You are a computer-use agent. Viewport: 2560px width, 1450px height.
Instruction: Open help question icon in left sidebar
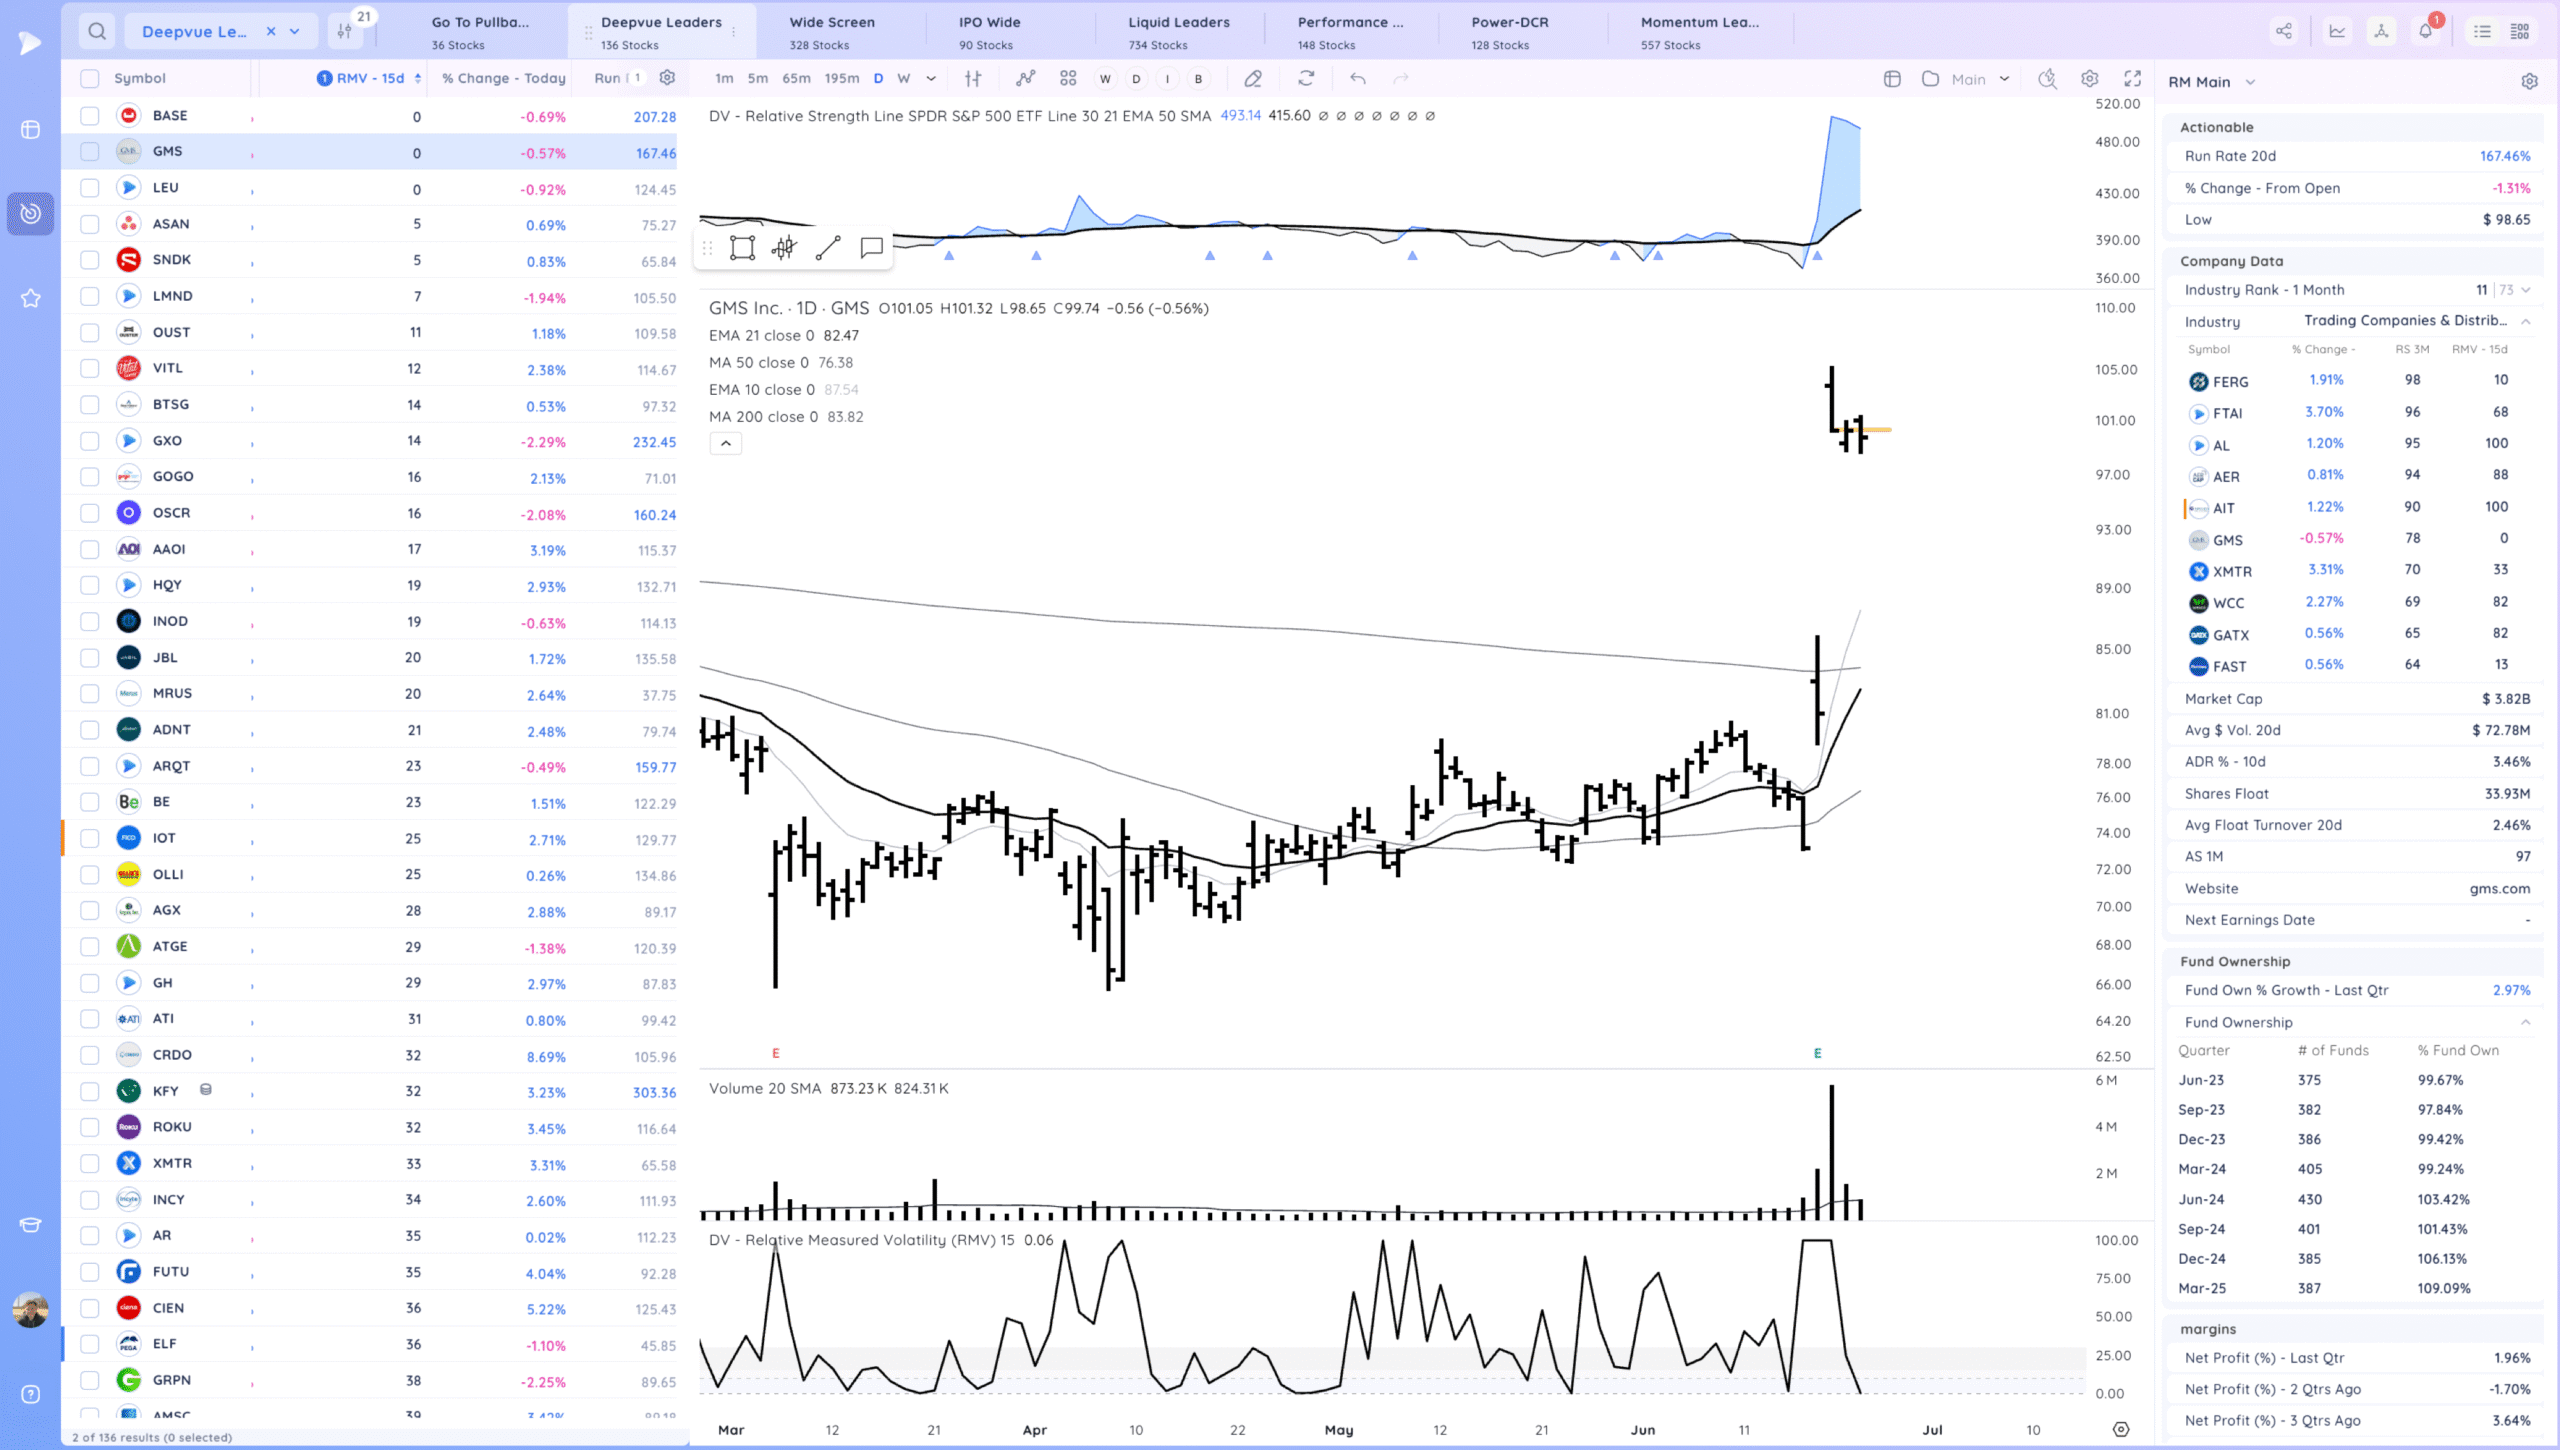(x=30, y=1394)
